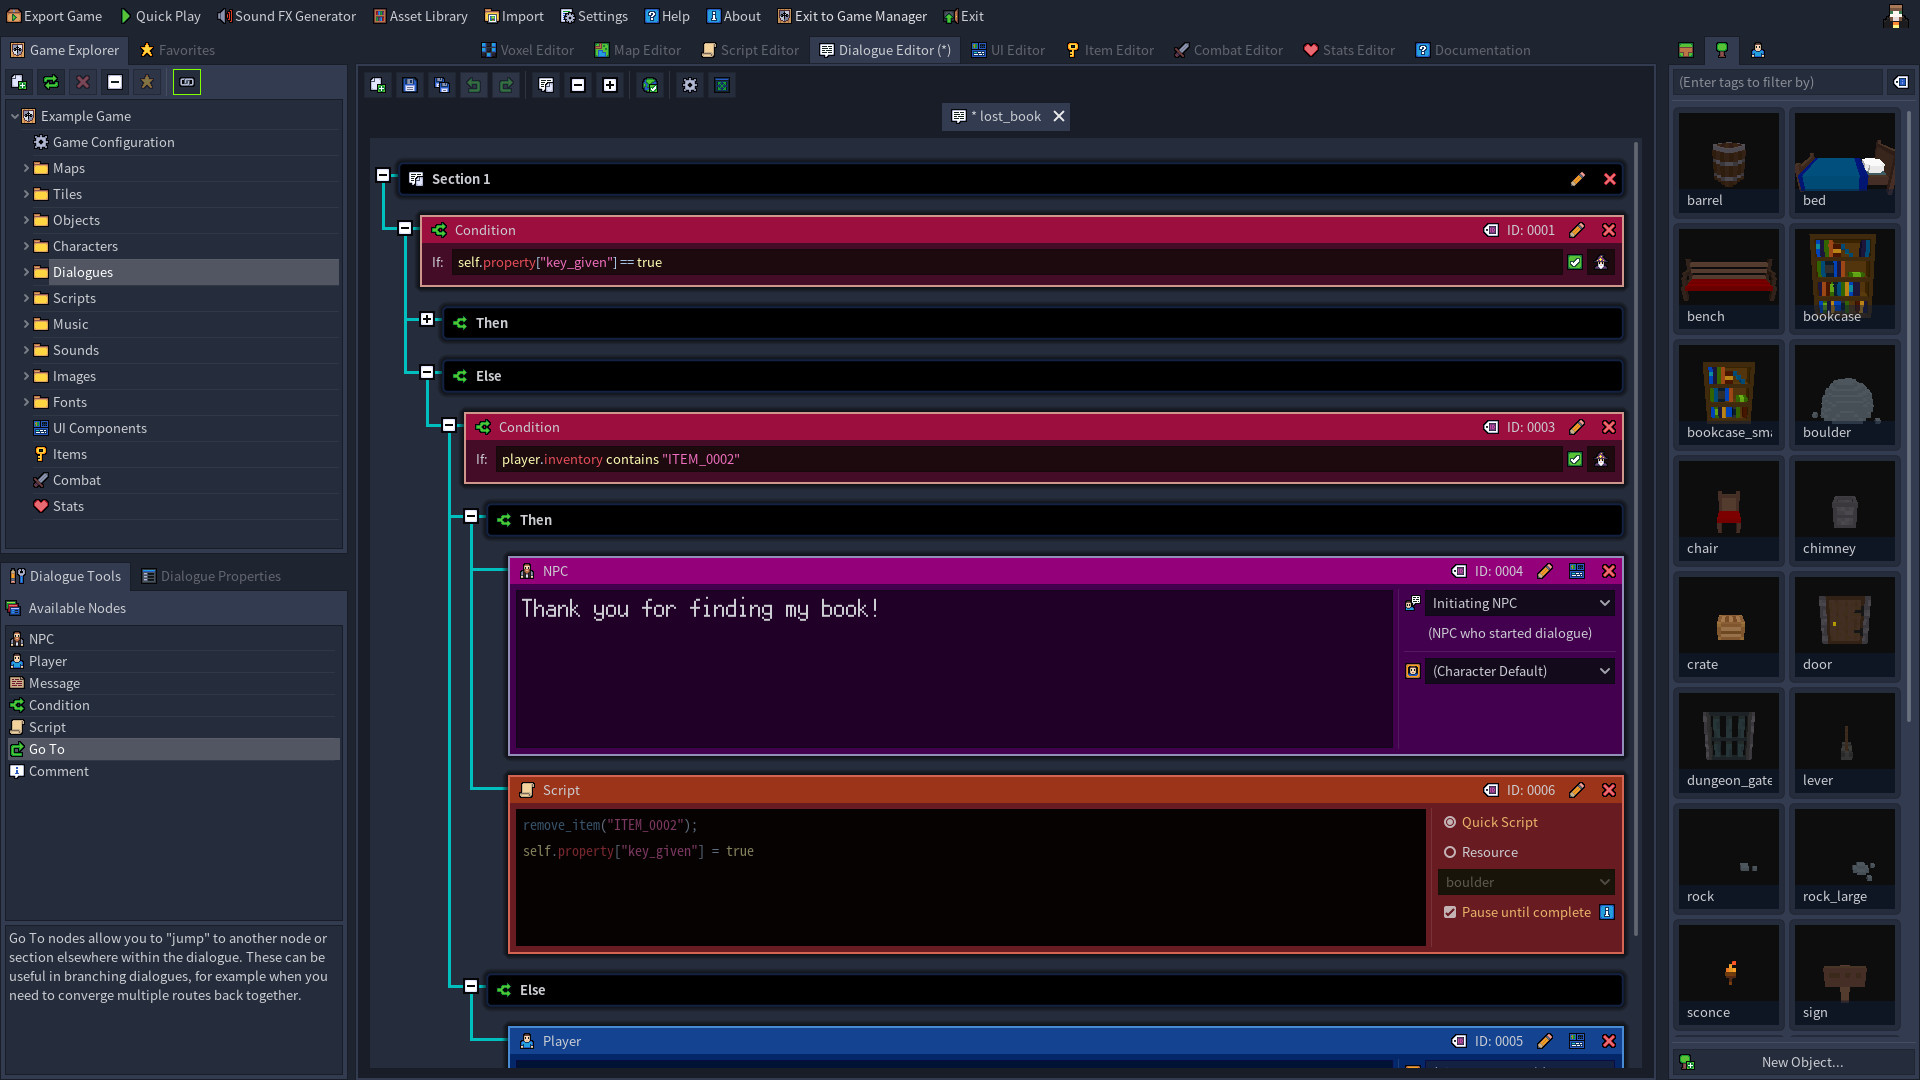This screenshot has height=1080, width=1920.
Task: Edit Section 1 with pencil icon
Action: coord(1578,179)
